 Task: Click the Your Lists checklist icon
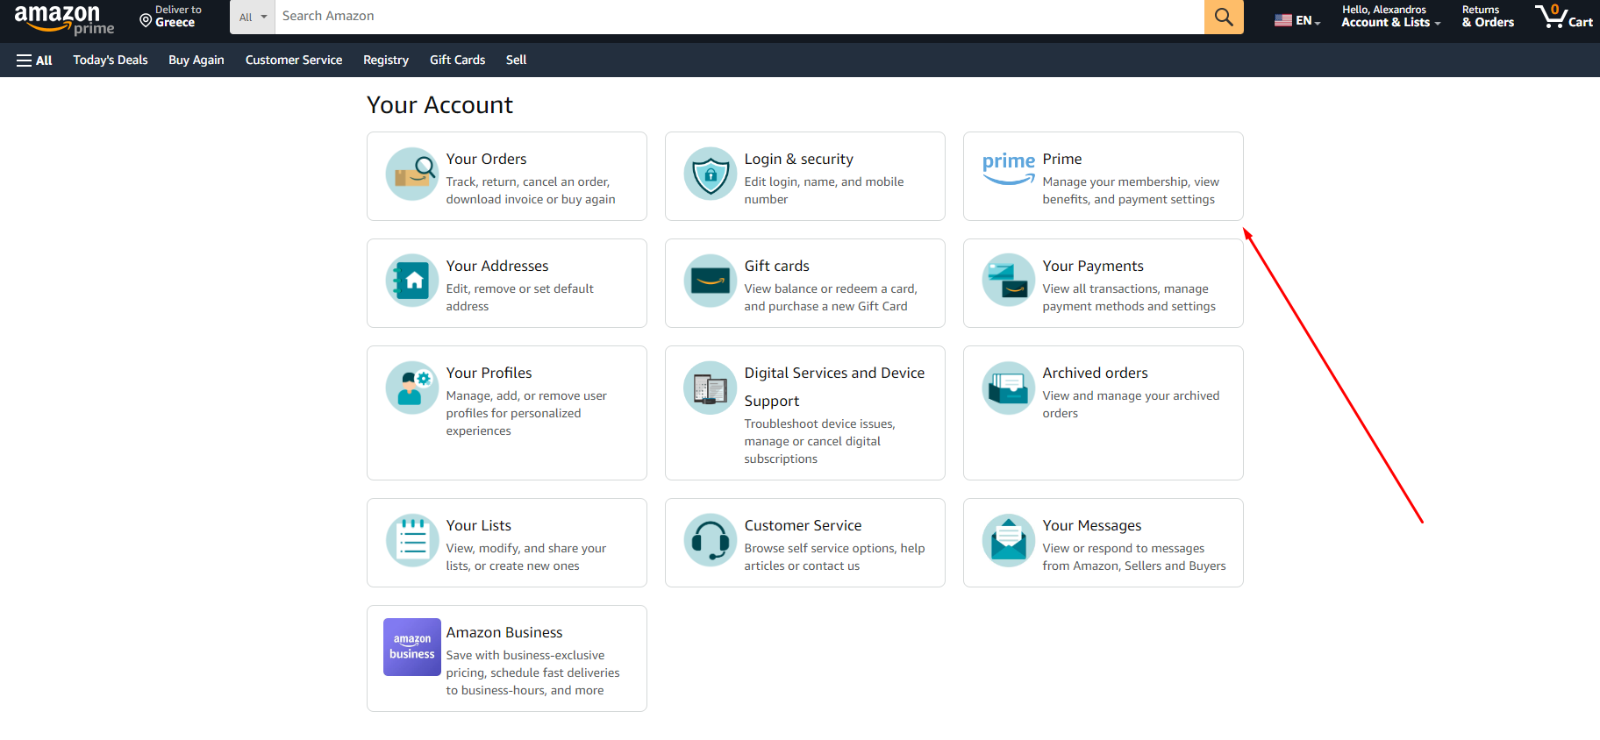(412, 541)
